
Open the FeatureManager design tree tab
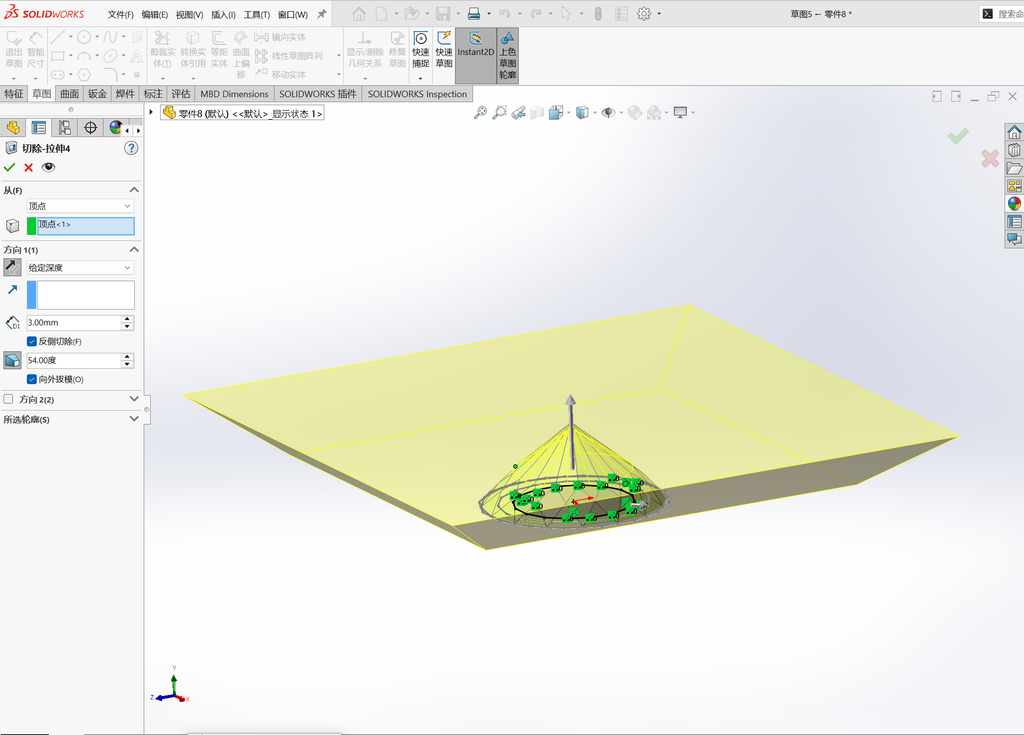click(13, 127)
